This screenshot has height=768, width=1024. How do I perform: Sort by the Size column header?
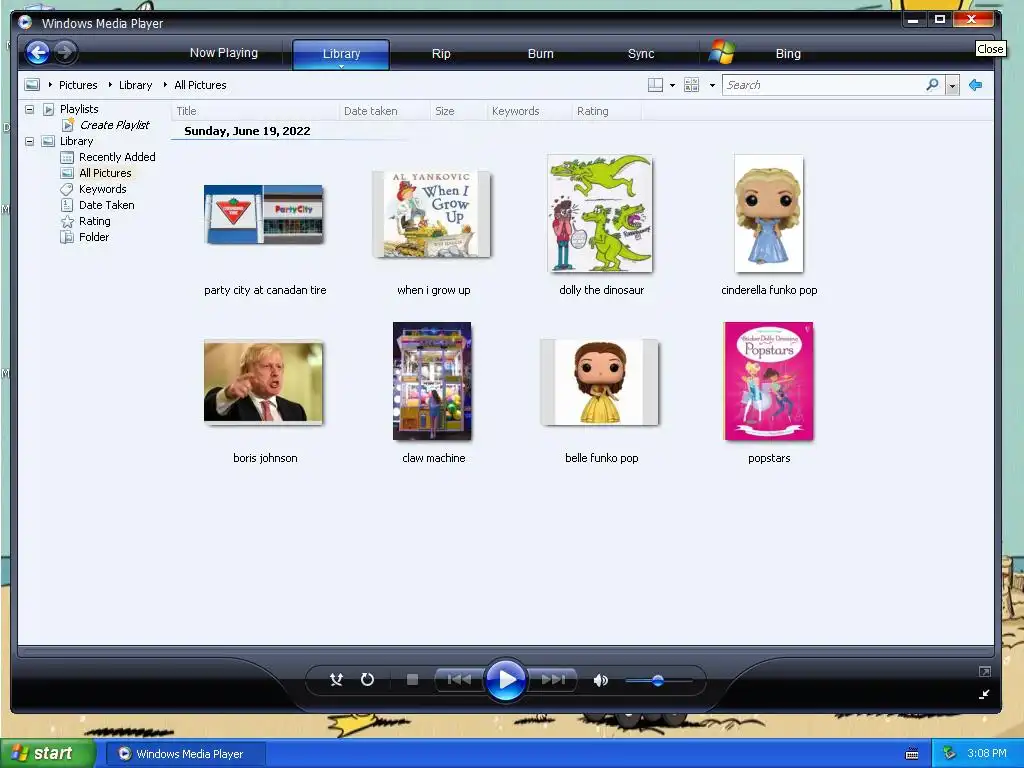(458, 111)
